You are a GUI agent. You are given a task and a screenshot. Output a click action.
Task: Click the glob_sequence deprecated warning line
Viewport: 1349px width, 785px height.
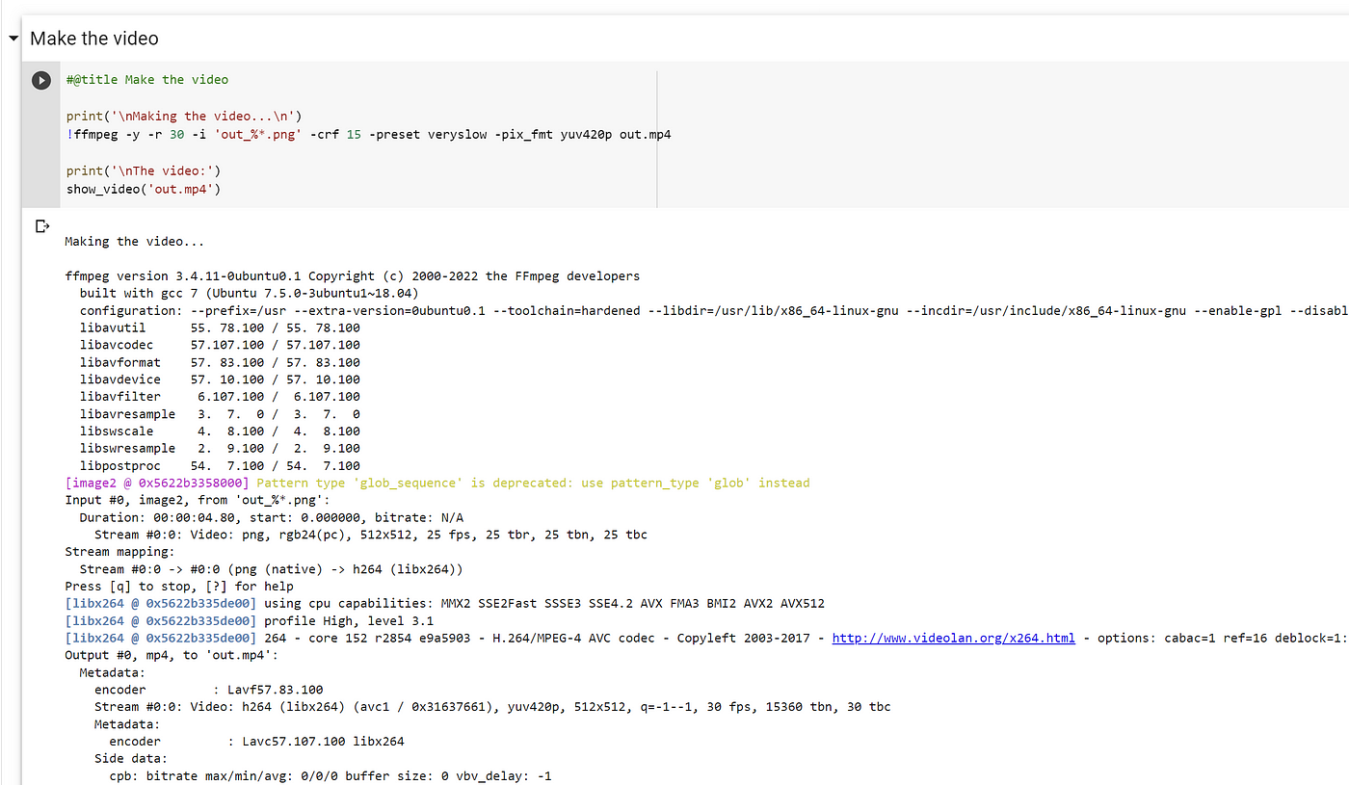437,483
